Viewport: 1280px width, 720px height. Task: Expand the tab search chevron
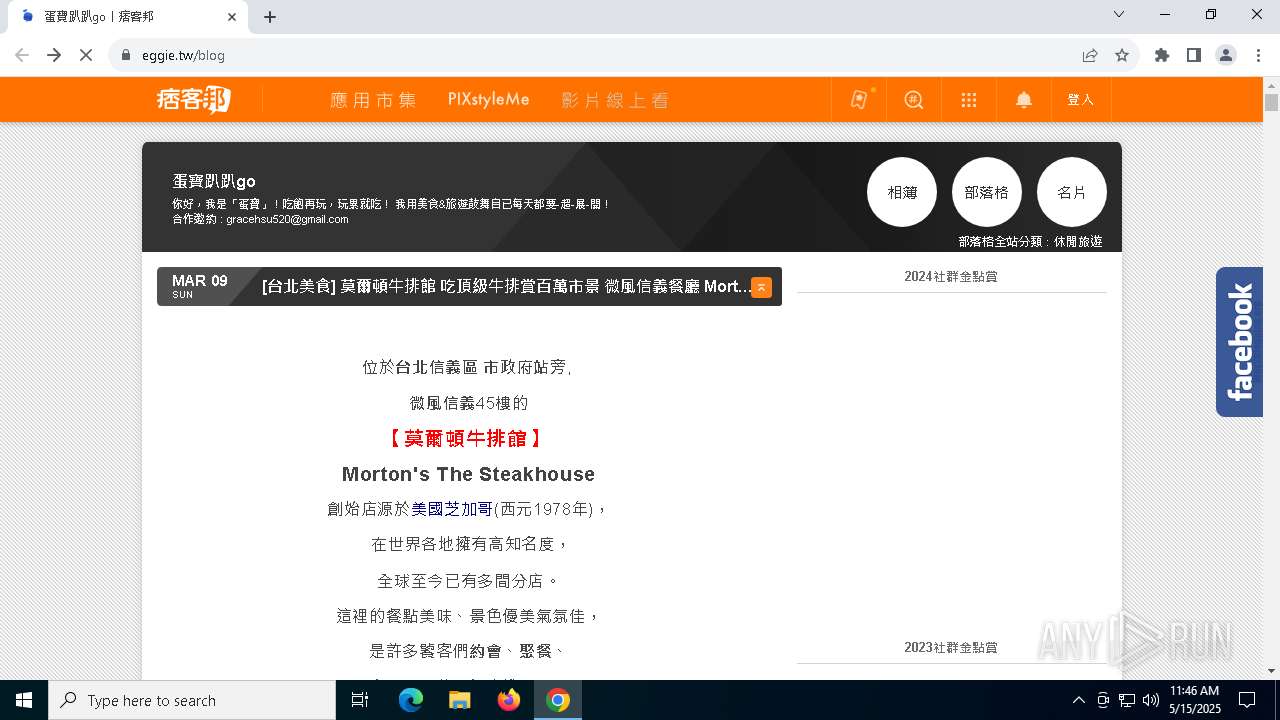coord(1119,14)
